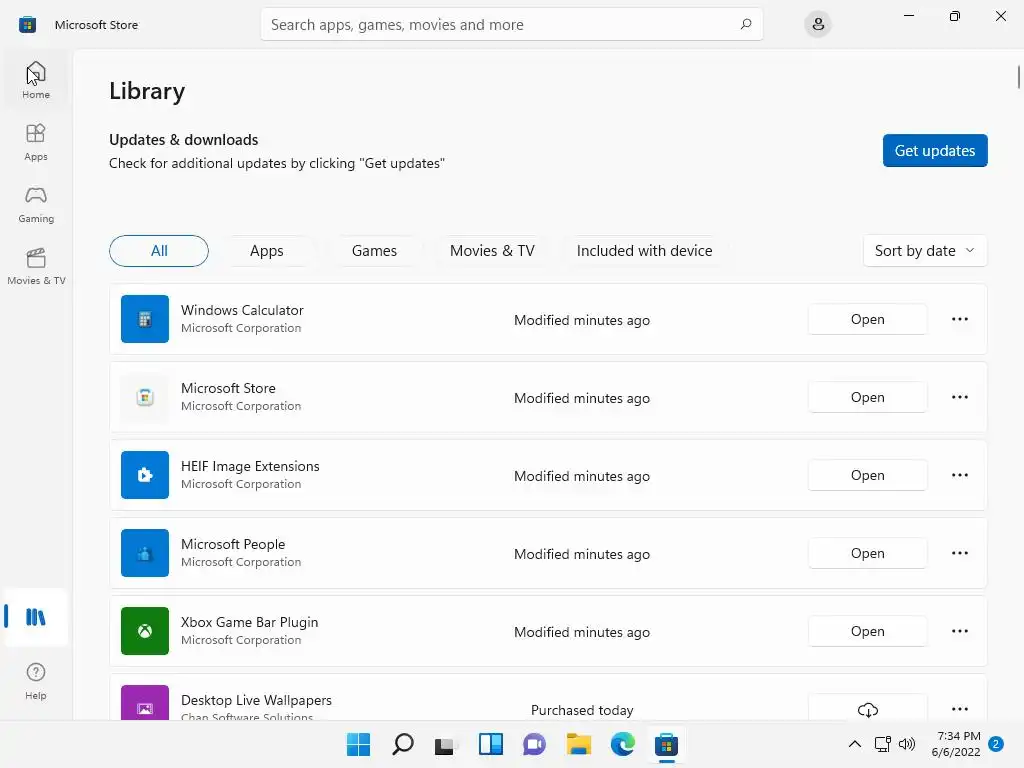Screen dimensions: 1024x768
Task: Click the Windows Start button
Action: click(358, 744)
